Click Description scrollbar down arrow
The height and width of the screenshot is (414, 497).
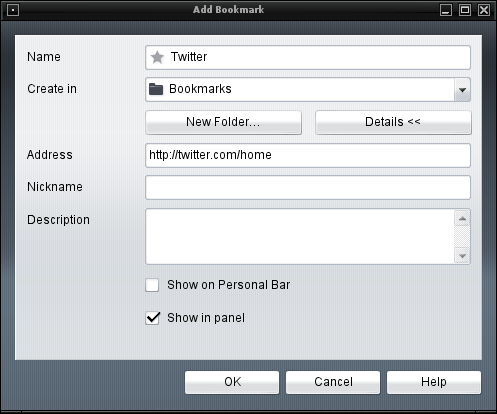tap(462, 256)
